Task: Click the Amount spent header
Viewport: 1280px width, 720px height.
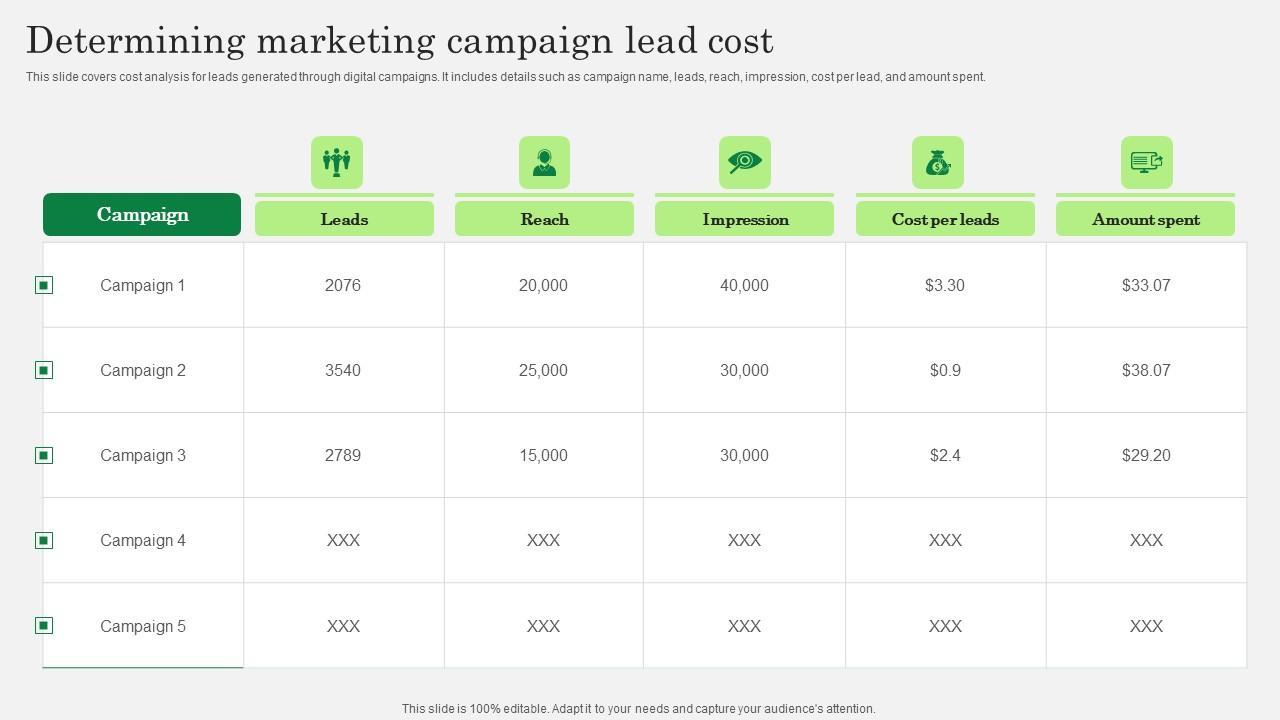Action: point(1146,219)
